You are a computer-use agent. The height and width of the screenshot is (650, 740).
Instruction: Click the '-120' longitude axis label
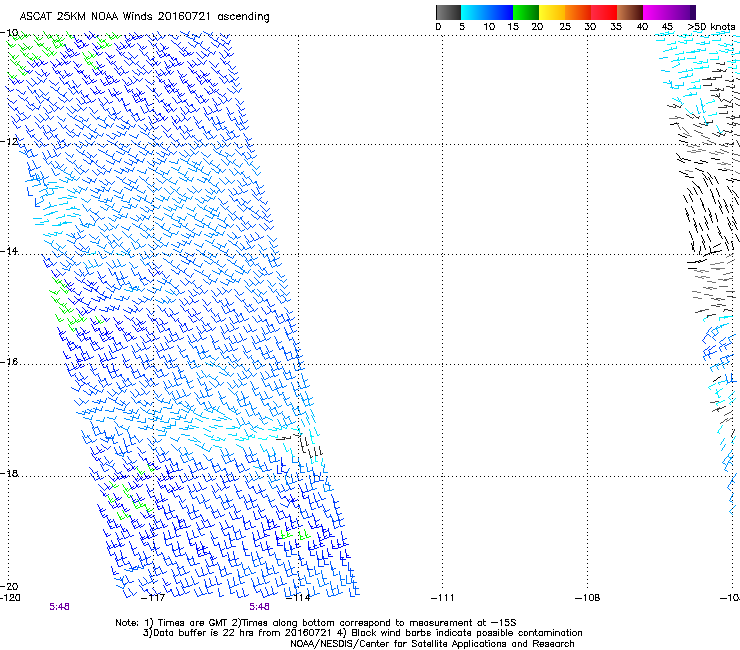point(10,598)
